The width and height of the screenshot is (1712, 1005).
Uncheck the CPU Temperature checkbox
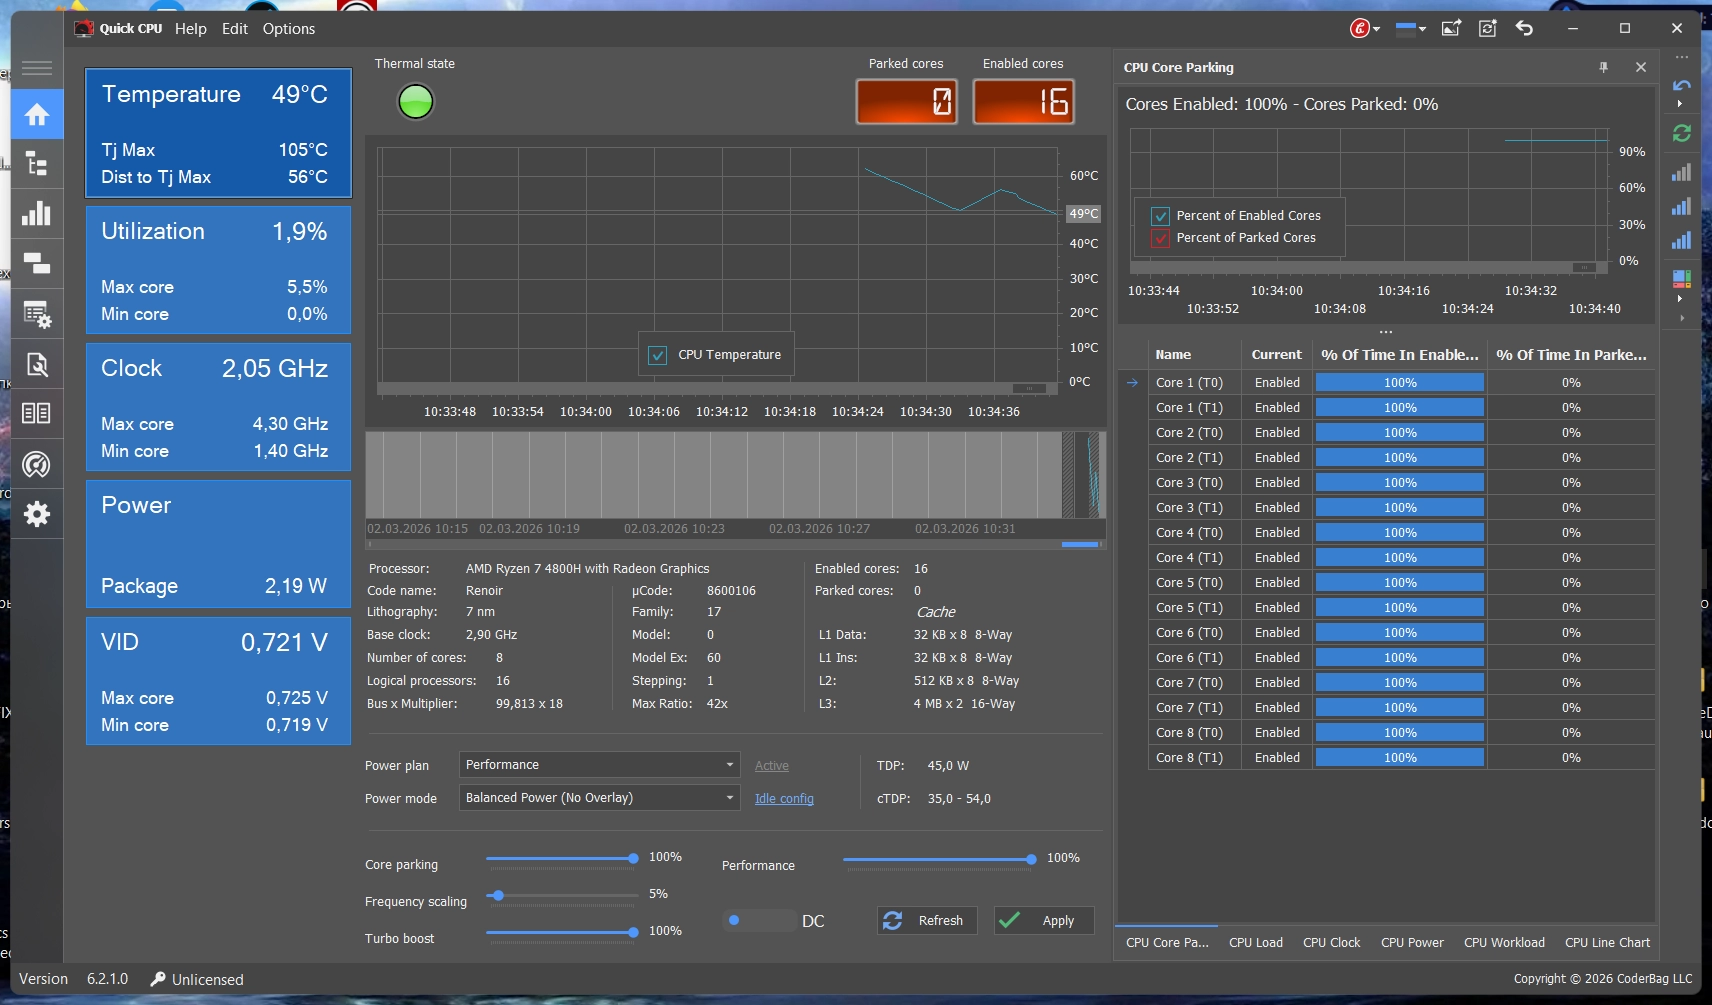click(658, 355)
